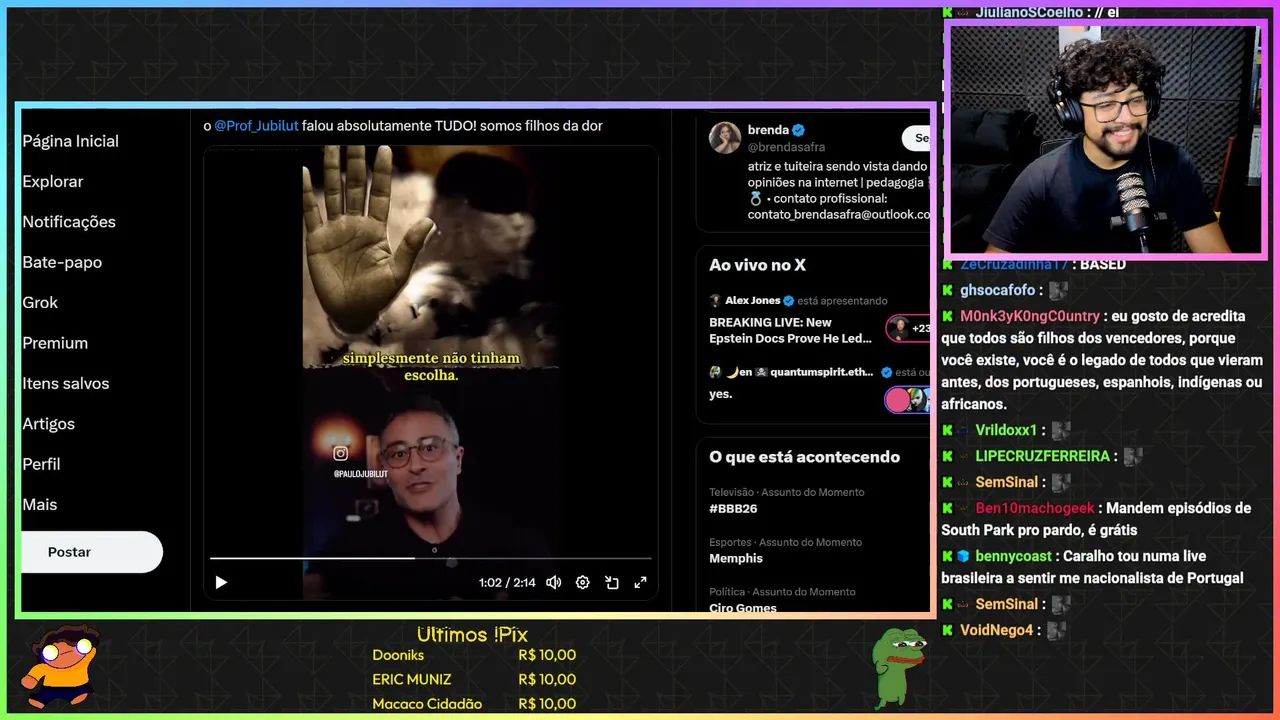Expand the Mais menu item
1280x720 pixels.
coord(40,505)
